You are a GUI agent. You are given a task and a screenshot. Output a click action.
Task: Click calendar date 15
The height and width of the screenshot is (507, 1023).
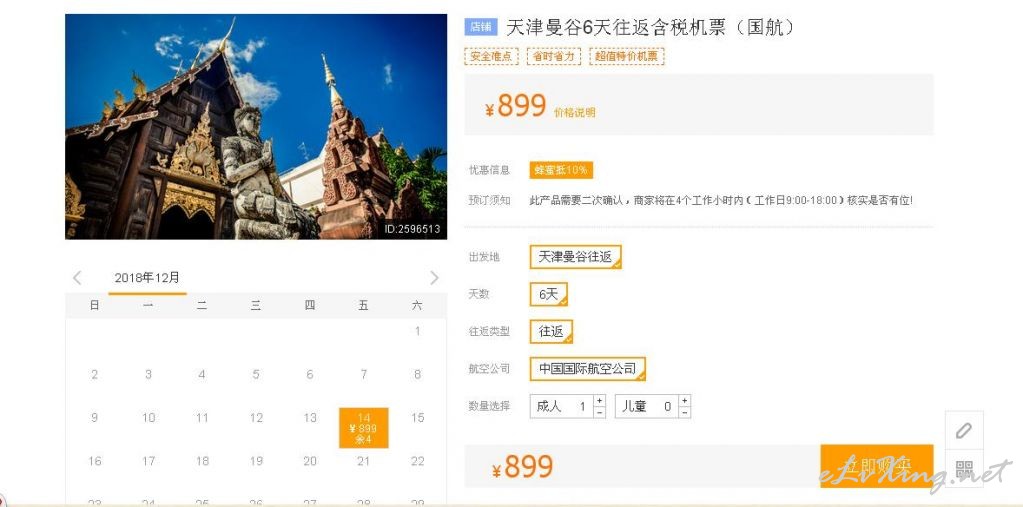[x=418, y=418]
